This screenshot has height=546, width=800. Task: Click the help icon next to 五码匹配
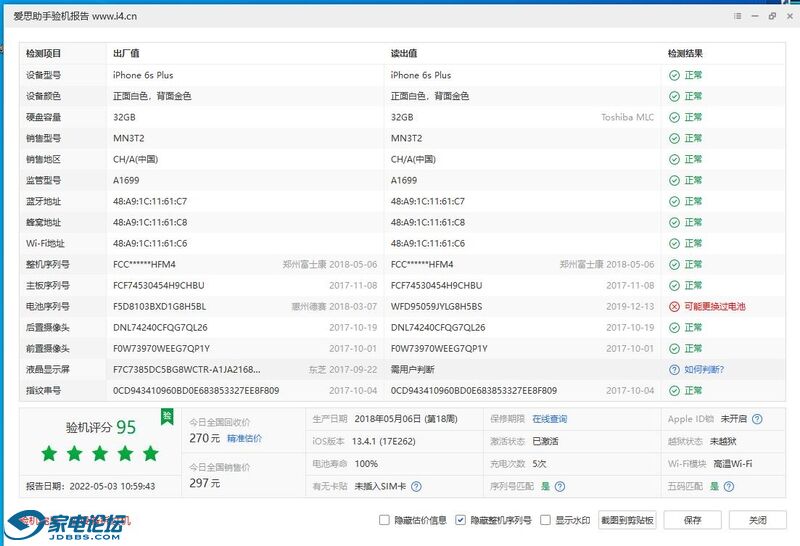click(x=729, y=486)
